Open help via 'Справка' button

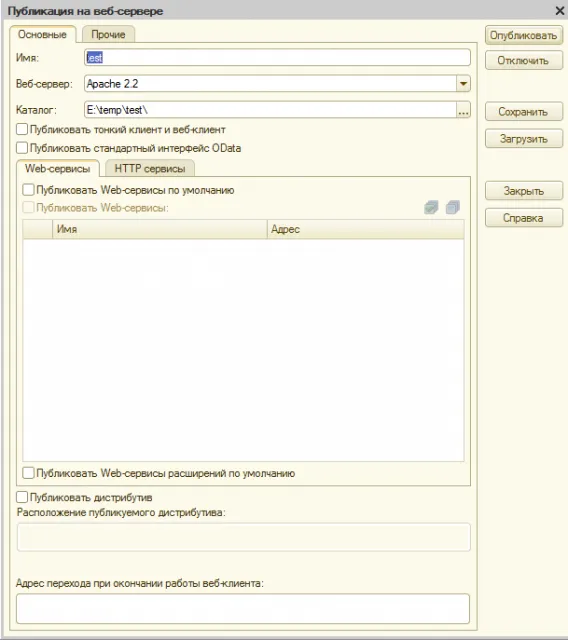tap(524, 218)
